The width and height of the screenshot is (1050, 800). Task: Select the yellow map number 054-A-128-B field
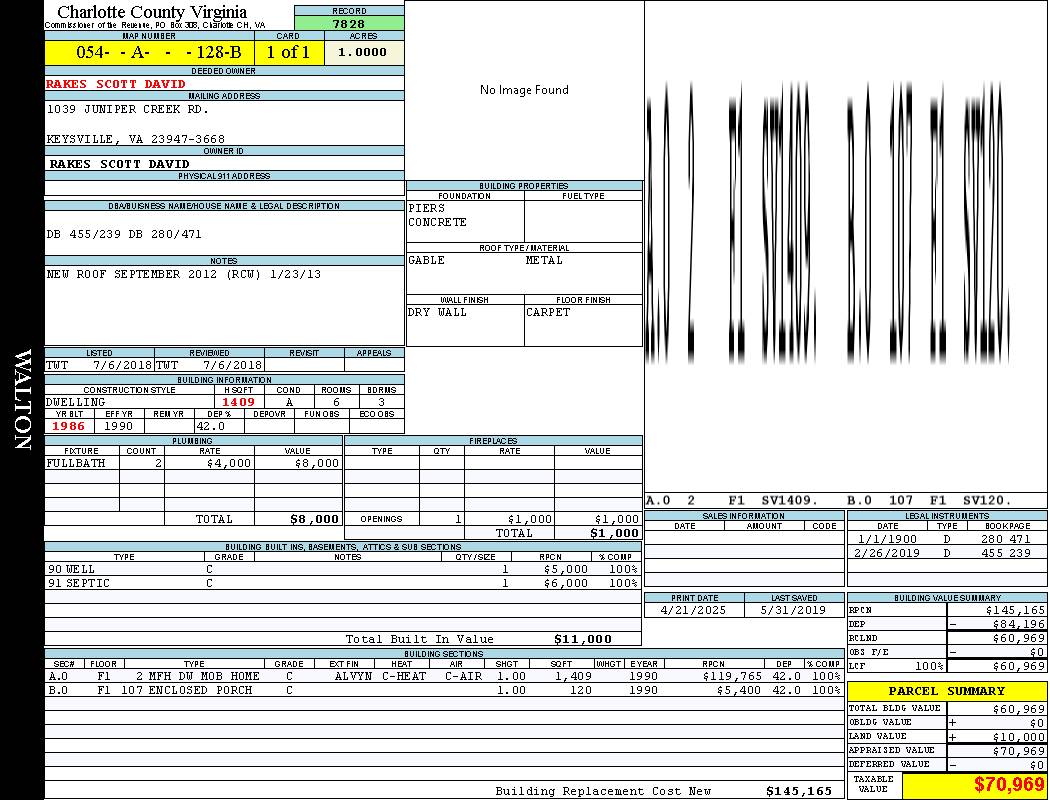(x=149, y=52)
